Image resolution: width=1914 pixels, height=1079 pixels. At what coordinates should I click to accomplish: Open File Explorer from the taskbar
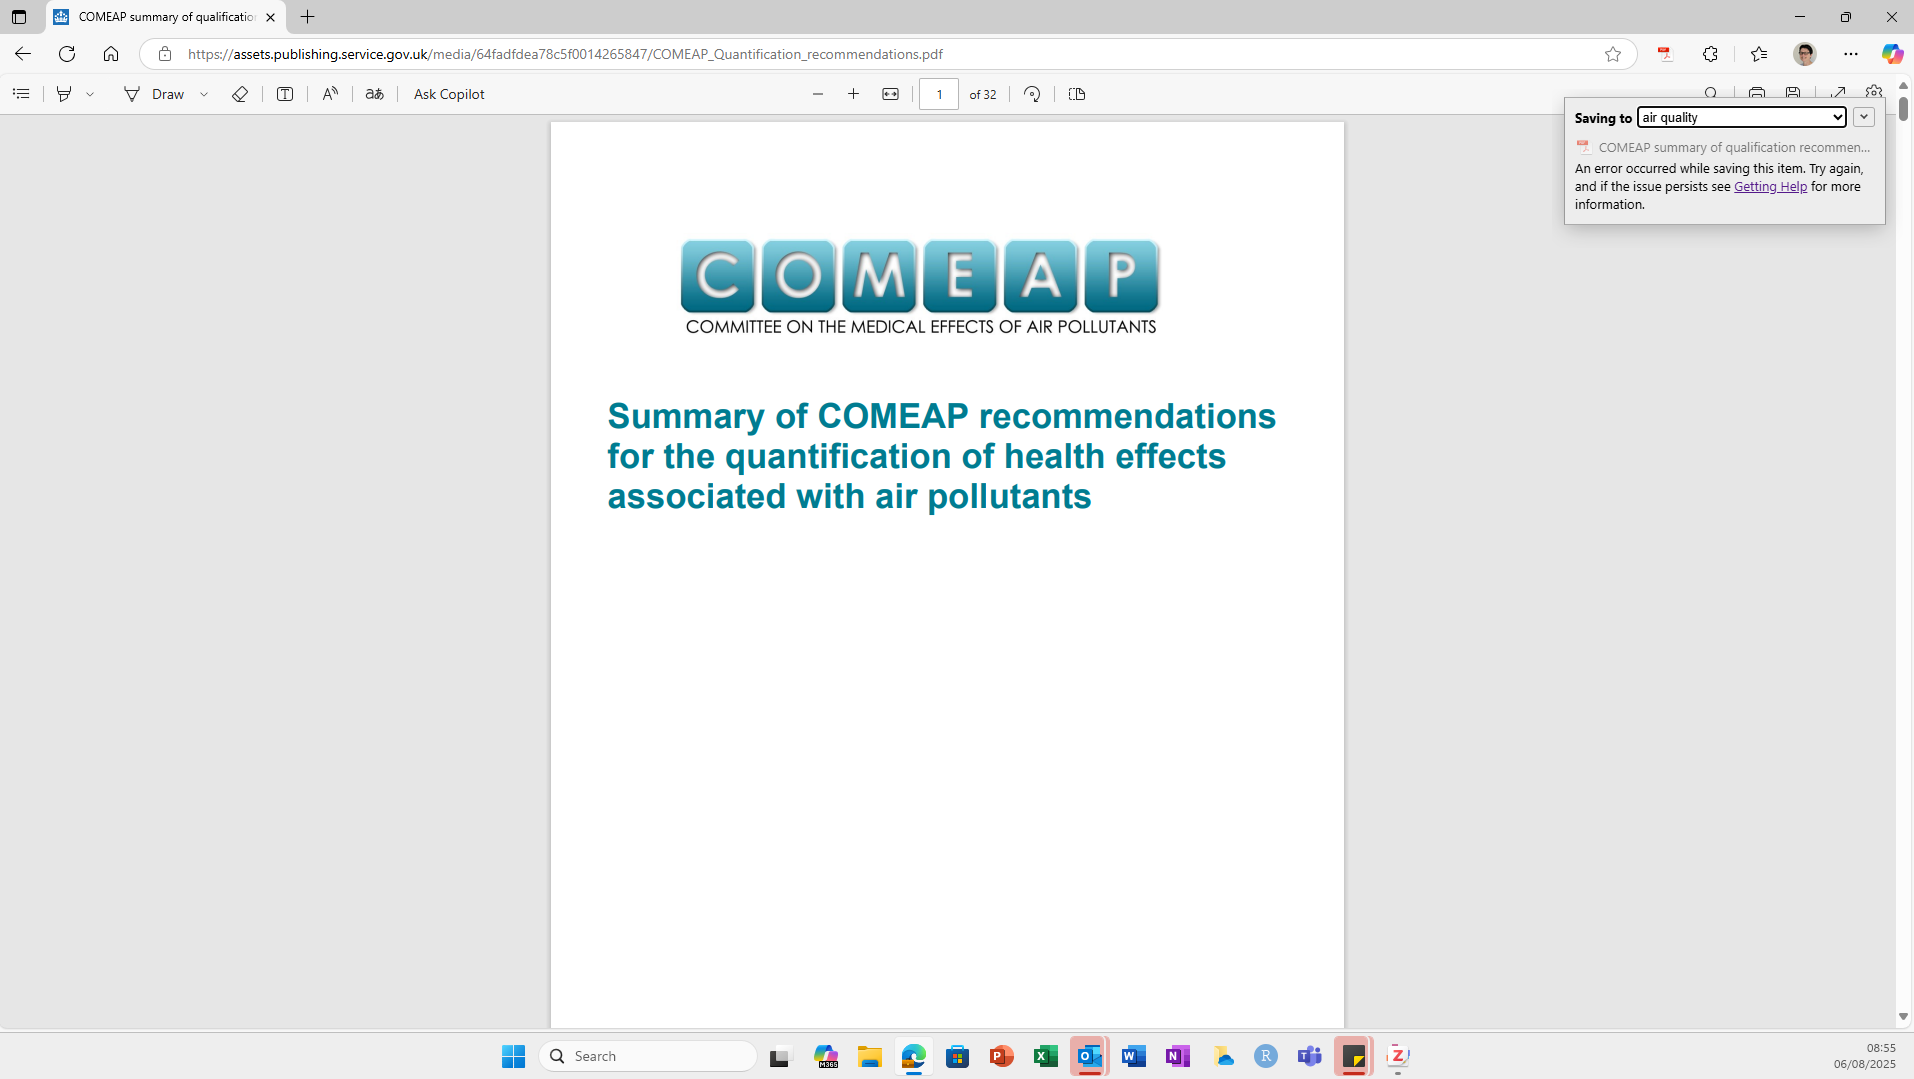tap(869, 1056)
